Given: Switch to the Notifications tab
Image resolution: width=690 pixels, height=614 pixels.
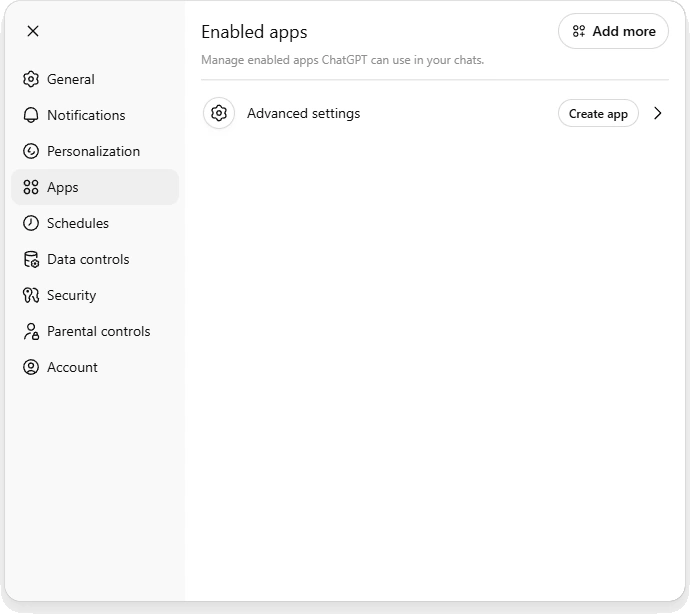Looking at the screenshot, I should pos(95,115).
